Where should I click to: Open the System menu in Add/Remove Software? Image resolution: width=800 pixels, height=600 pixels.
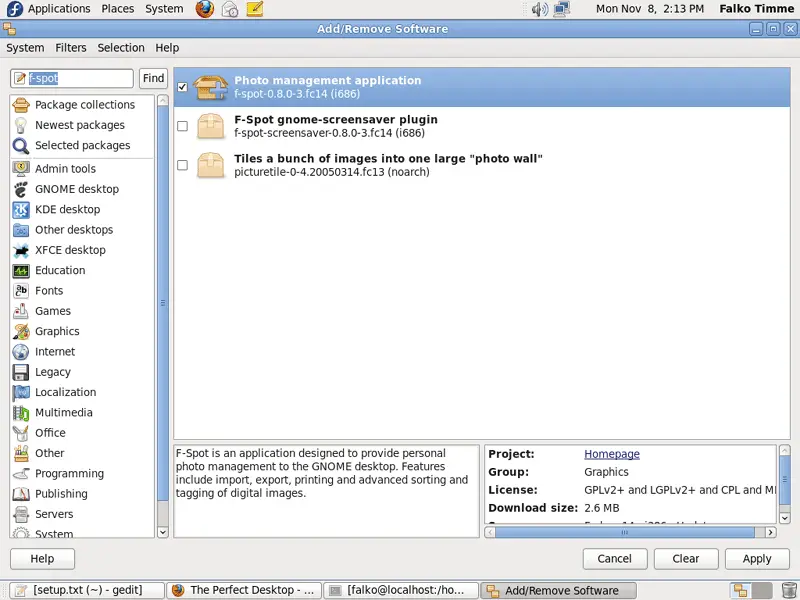tap(25, 48)
